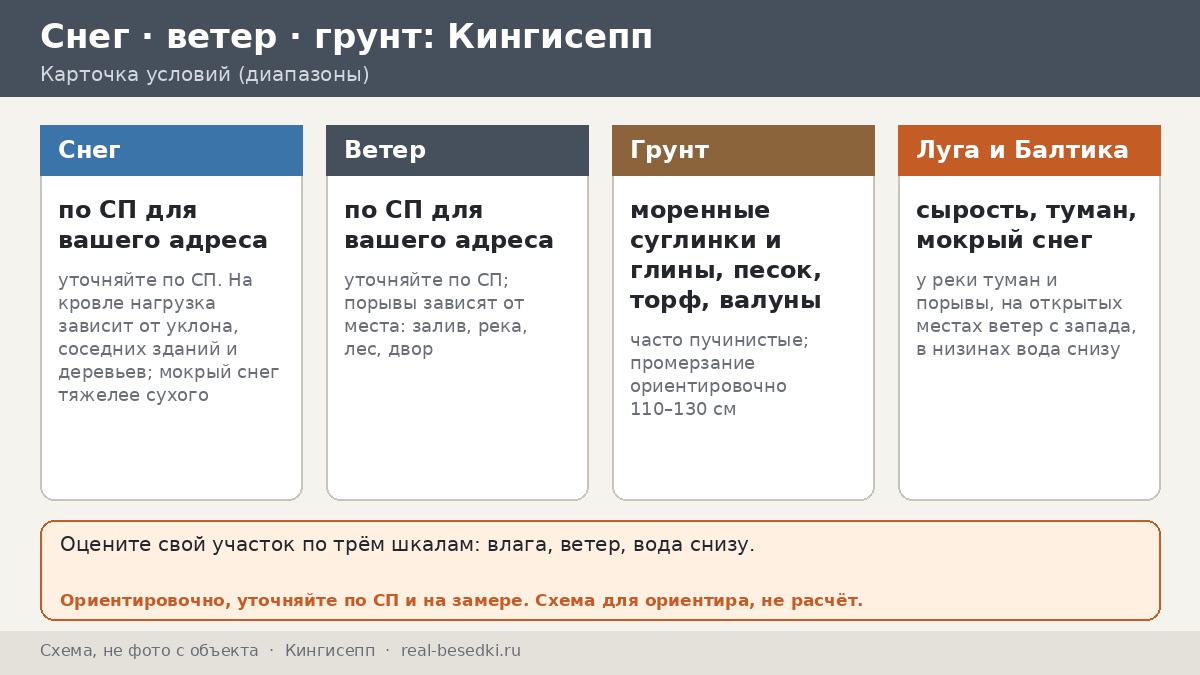Click the orange note 'Ориентировочно, уточняйте по СП и на замере'
This screenshot has width=1200, height=675.
click(x=294, y=601)
